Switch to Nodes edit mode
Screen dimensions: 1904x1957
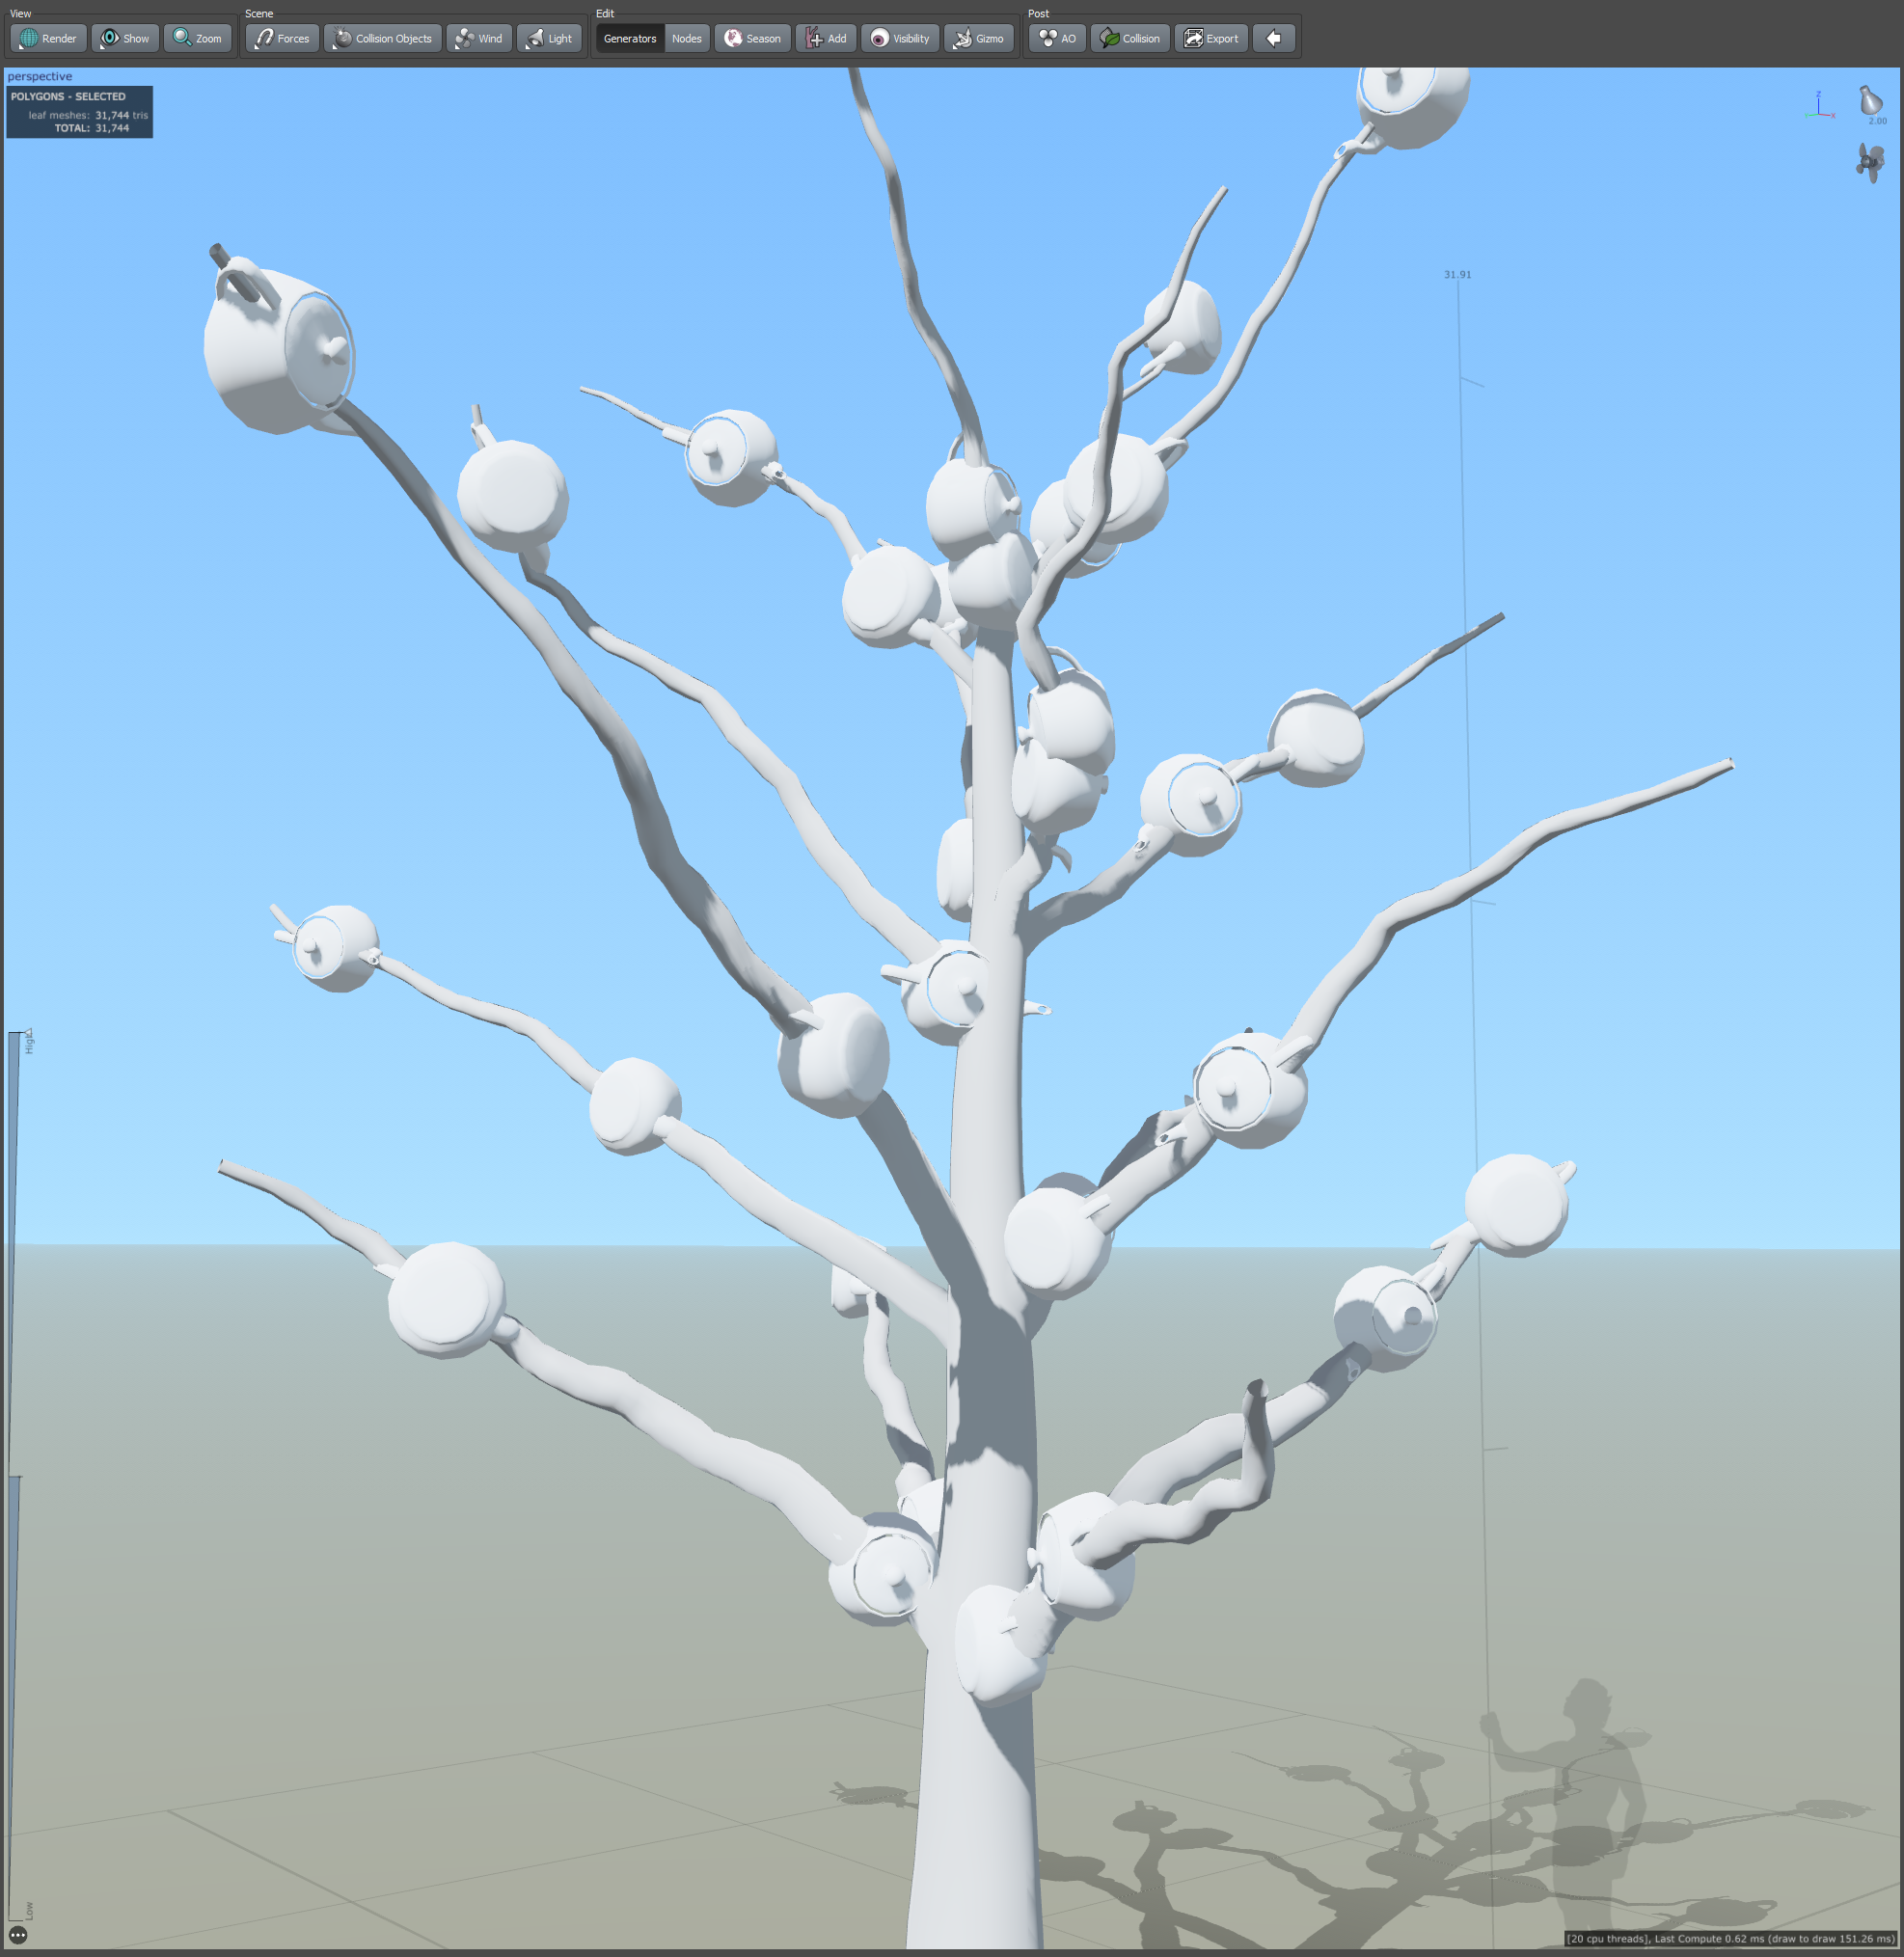pyautogui.click(x=686, y=38)
